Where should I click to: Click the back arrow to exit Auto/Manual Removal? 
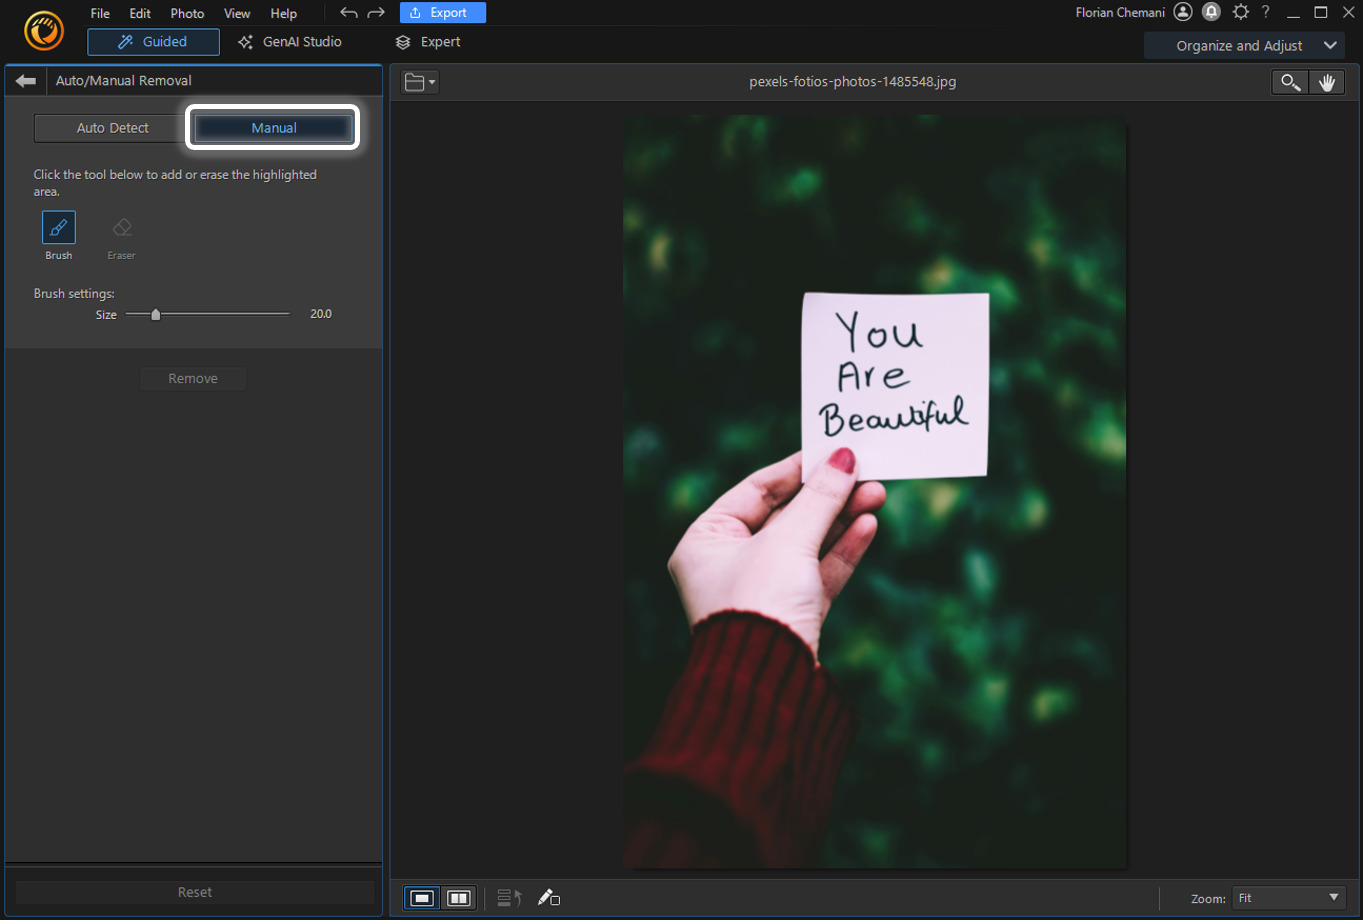tap(25, 81)
